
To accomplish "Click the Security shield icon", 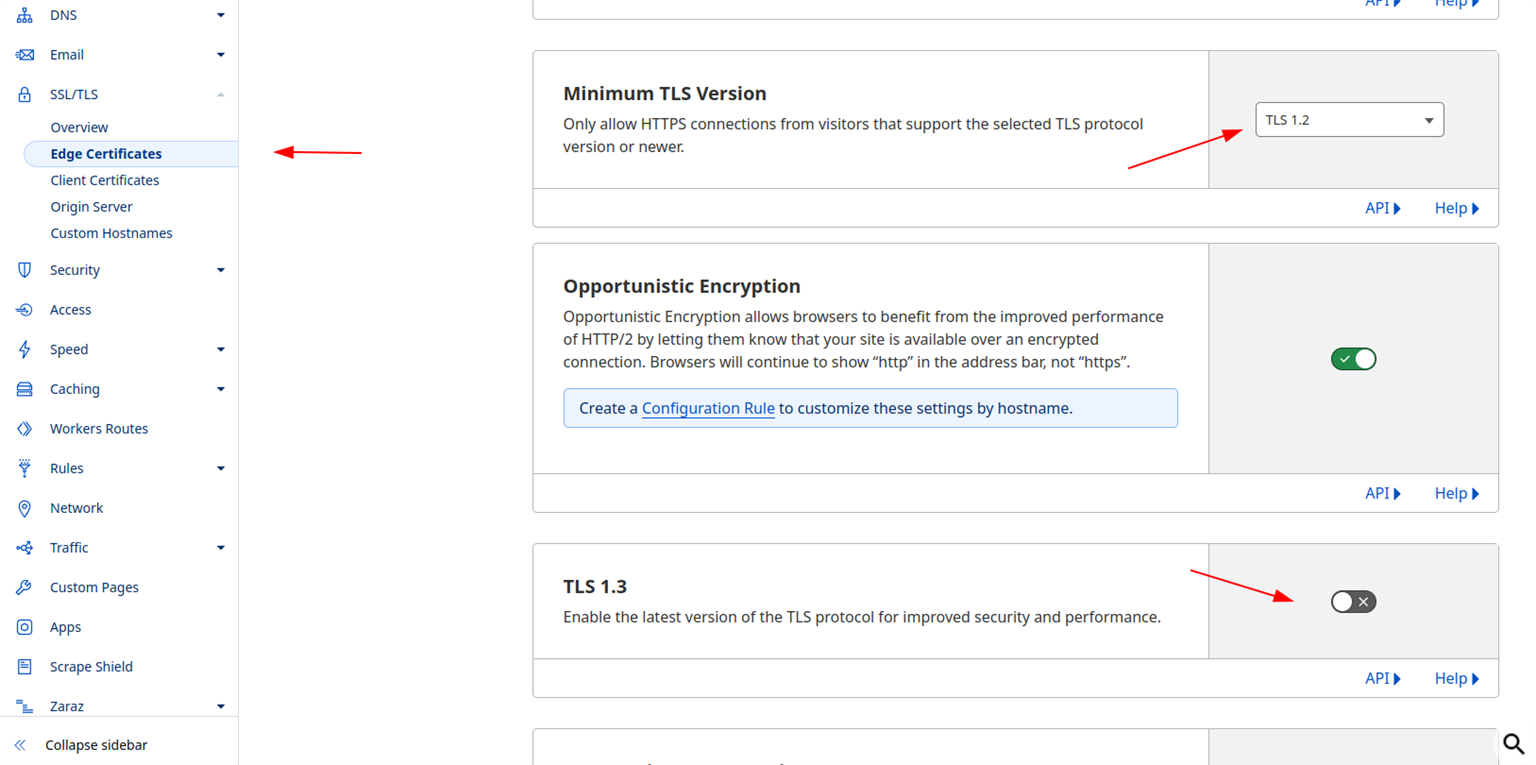I will point(25,270).
